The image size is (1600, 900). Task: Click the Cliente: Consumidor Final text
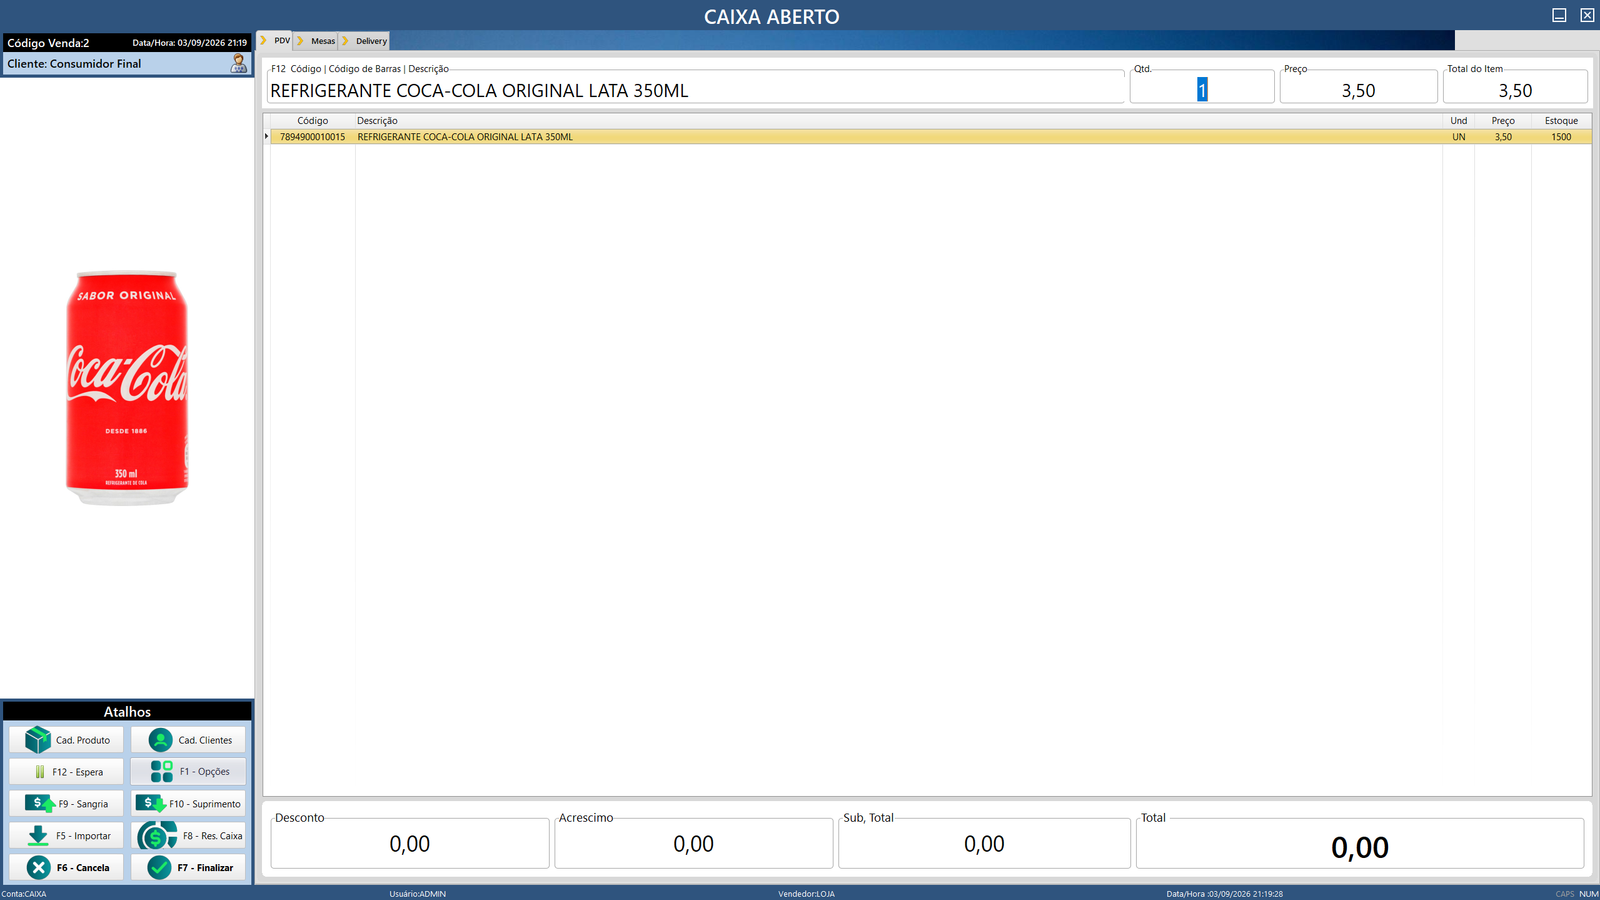[x=74, y=64]
